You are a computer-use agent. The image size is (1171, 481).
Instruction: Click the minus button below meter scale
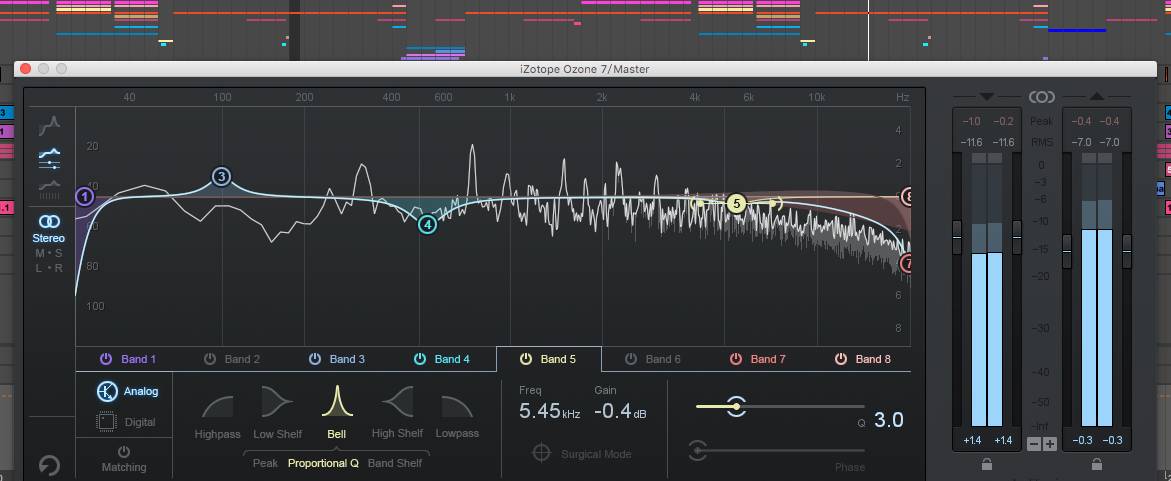tap(1034, 444)
